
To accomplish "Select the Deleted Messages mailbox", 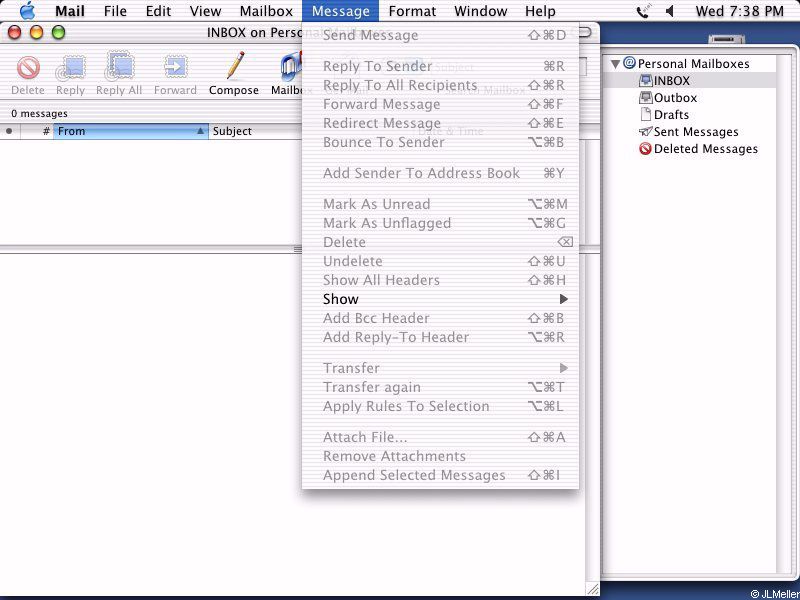I will click(x=698, y=148).
